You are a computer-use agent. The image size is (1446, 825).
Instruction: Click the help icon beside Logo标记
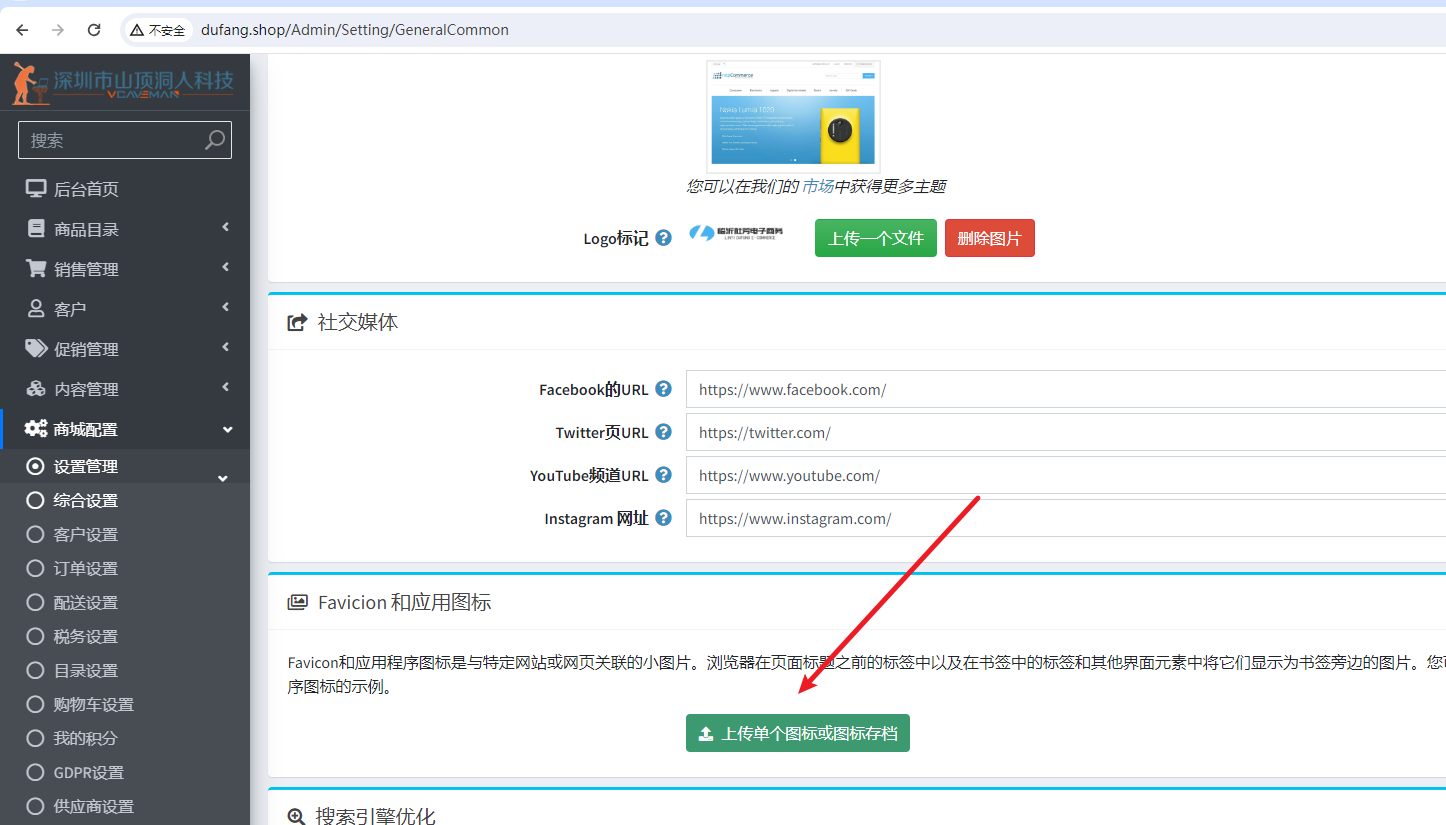[663, 238]
